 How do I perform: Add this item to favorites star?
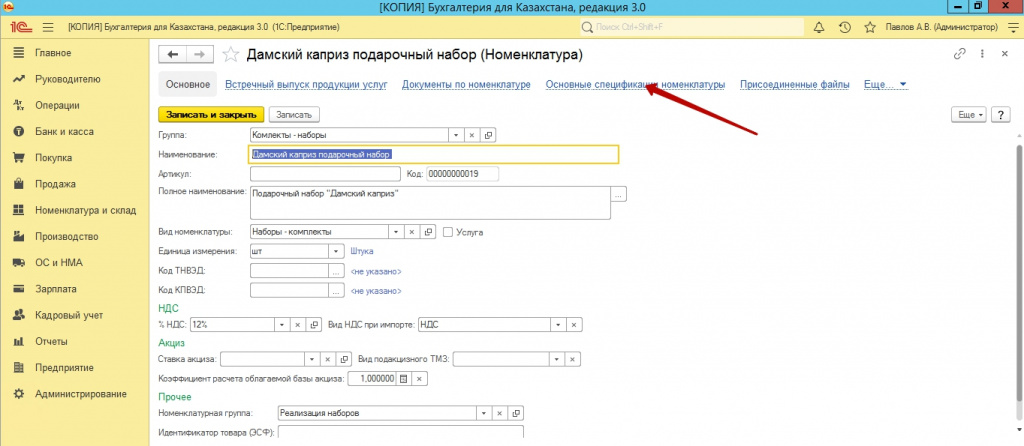pyautogui.click(x=231, y=55)
